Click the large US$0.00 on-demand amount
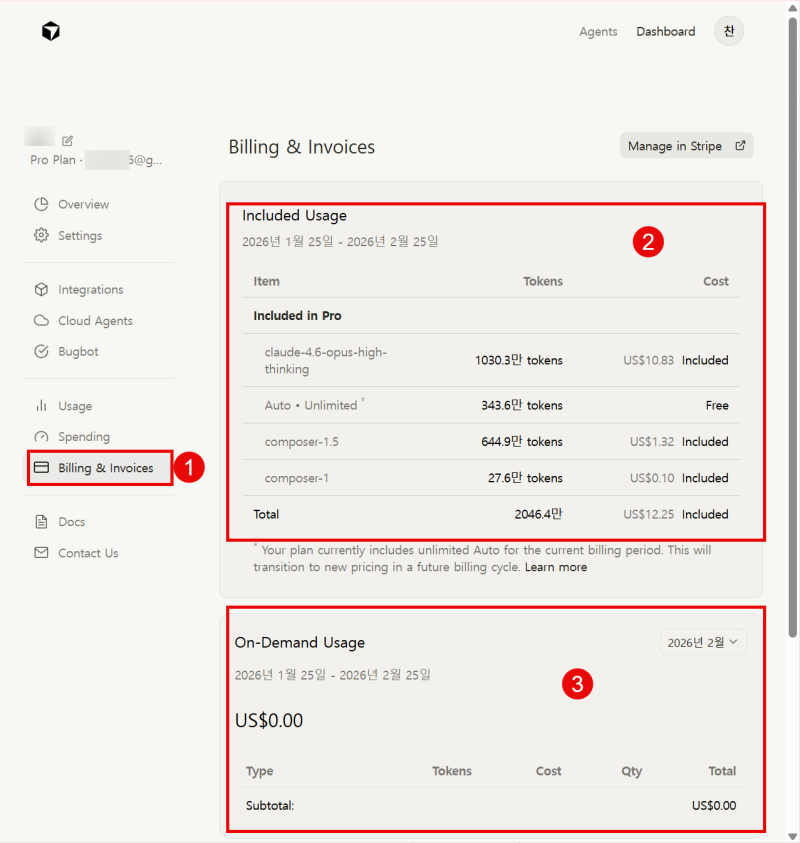This screenshot has height=843, width=800. 269,720
